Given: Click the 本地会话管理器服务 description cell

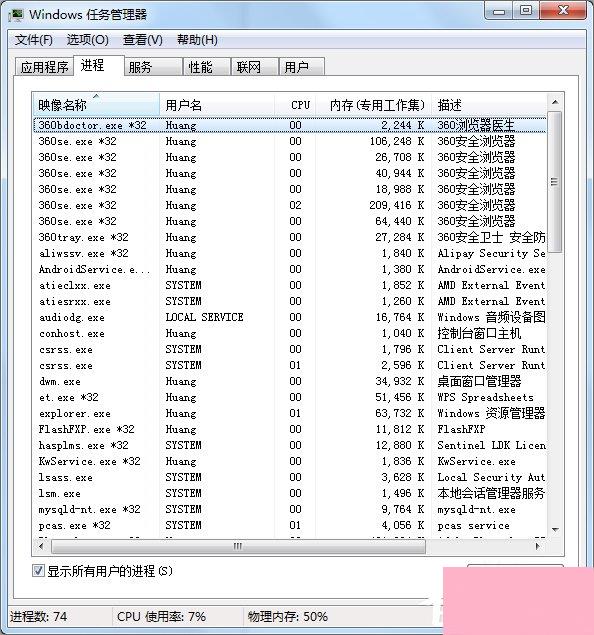Looking at the screenshot, I should pyautogui.click(x=491, y=493).
